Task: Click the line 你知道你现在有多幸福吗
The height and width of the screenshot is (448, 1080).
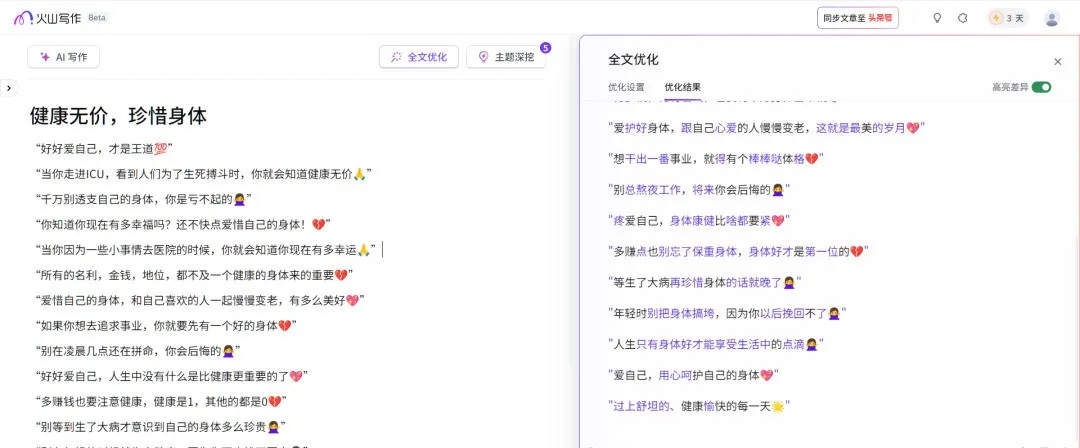Action: coord(183,224)
